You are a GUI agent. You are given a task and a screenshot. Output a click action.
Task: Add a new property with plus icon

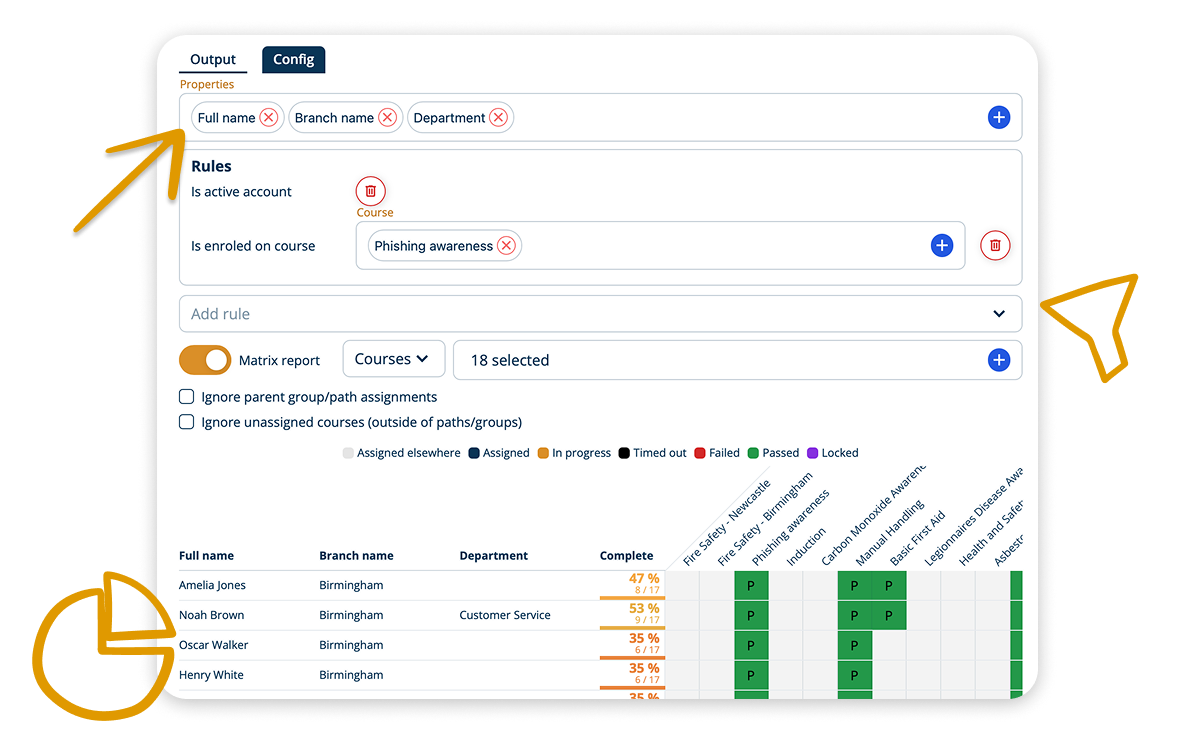(x=998, y=118)
